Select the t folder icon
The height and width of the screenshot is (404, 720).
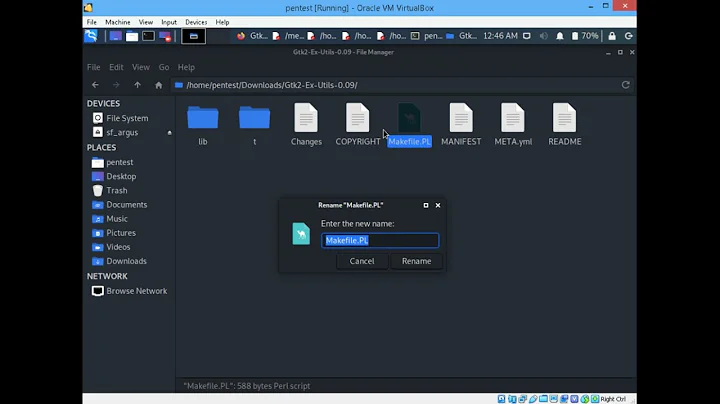pos(254,118)
